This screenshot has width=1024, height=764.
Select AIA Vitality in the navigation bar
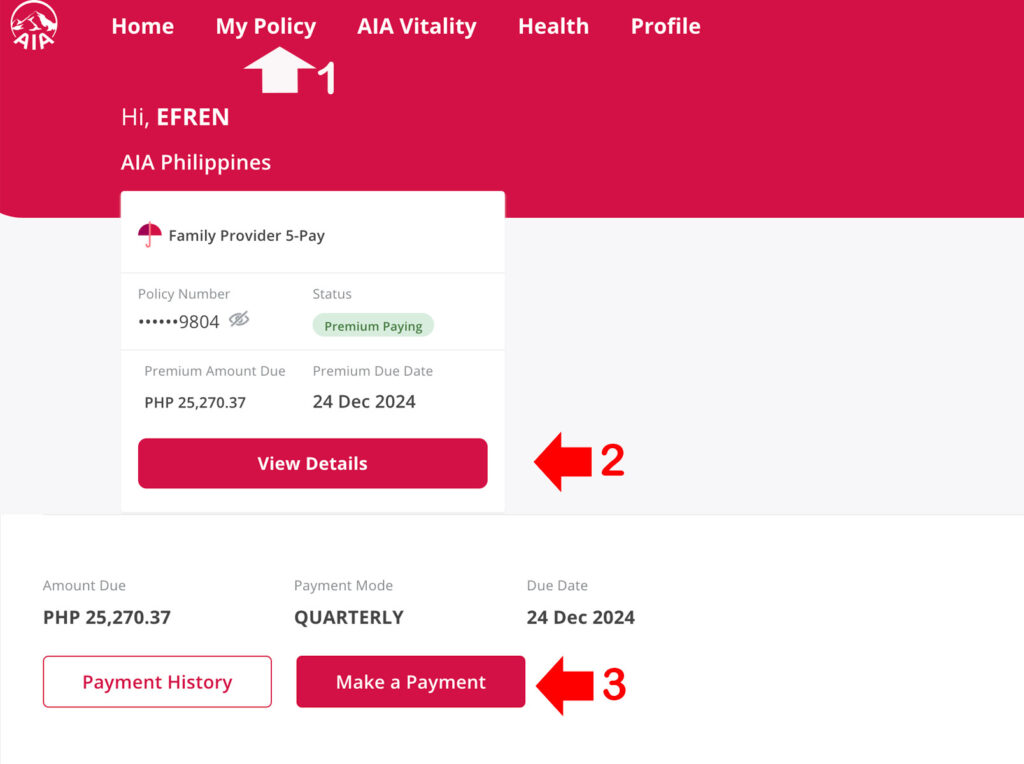tap(416, 27)
